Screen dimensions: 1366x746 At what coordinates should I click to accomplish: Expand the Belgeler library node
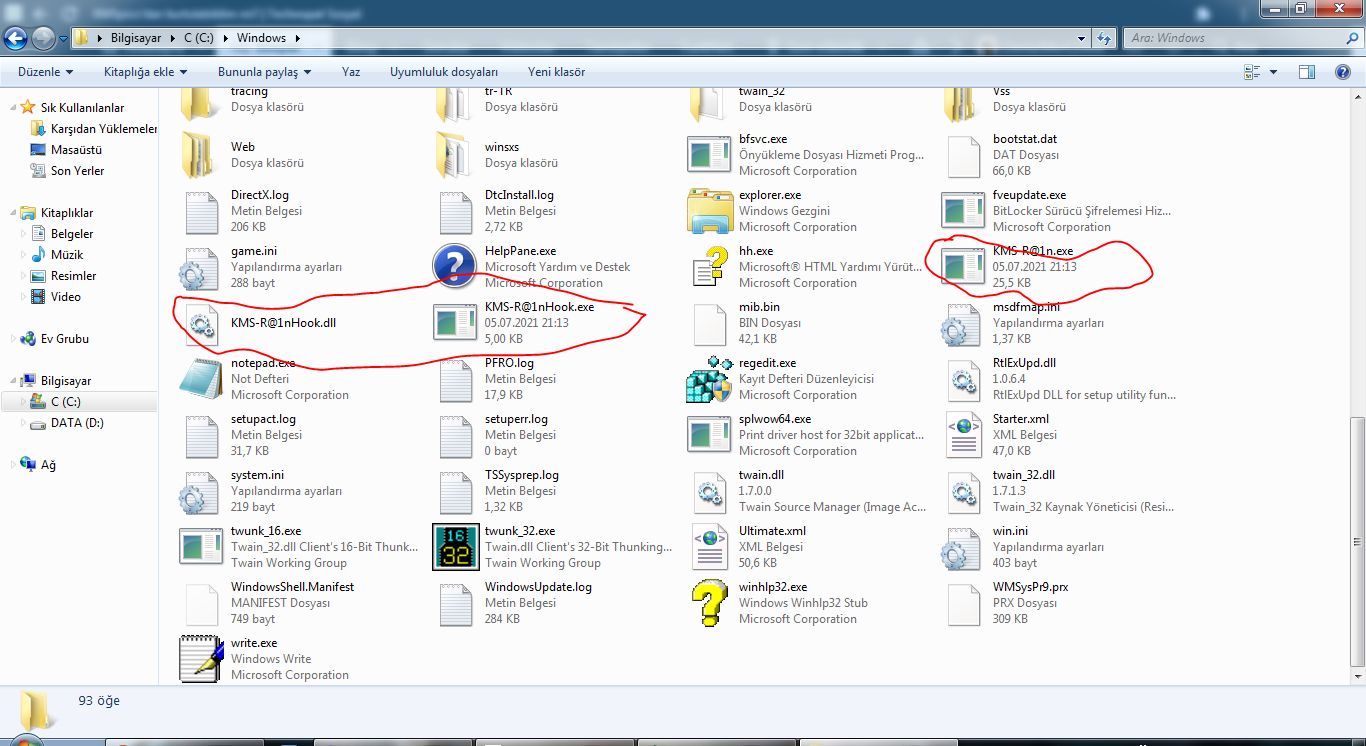click(x=25, y=234)
